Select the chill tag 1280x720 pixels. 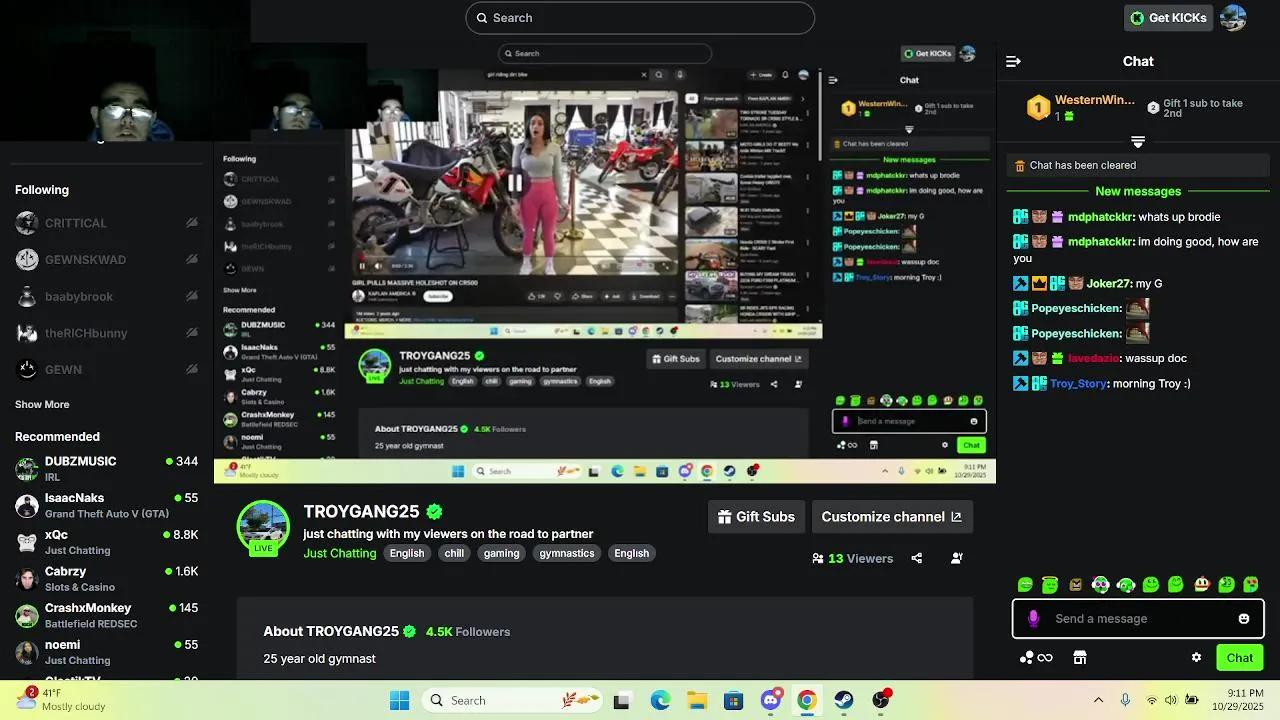coord(454,553)
